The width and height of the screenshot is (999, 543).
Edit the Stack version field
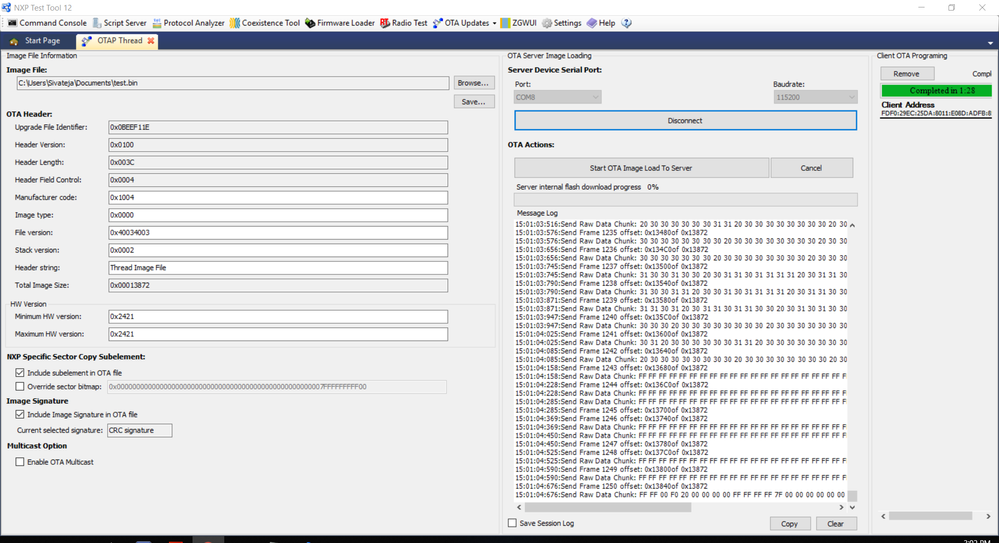278,250
